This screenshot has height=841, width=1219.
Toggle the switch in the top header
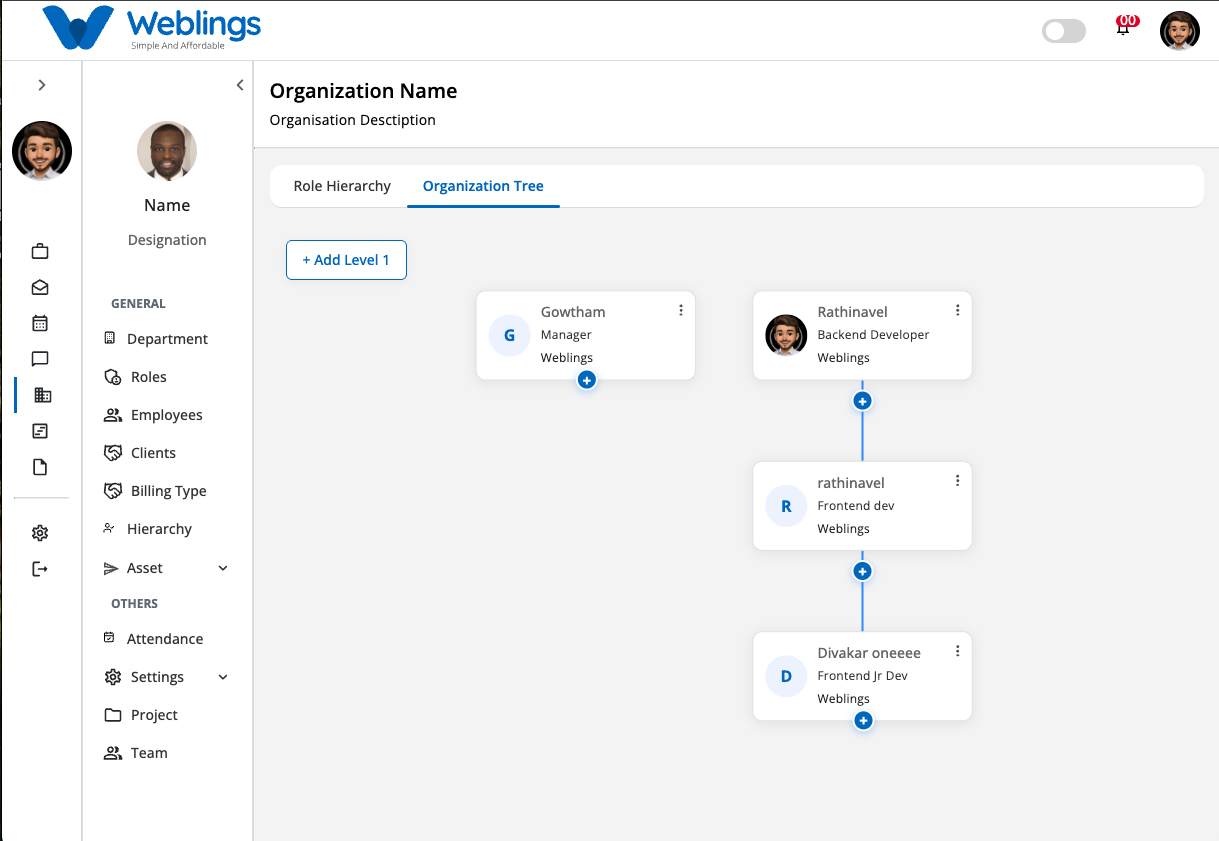(x=1064, y=31)
